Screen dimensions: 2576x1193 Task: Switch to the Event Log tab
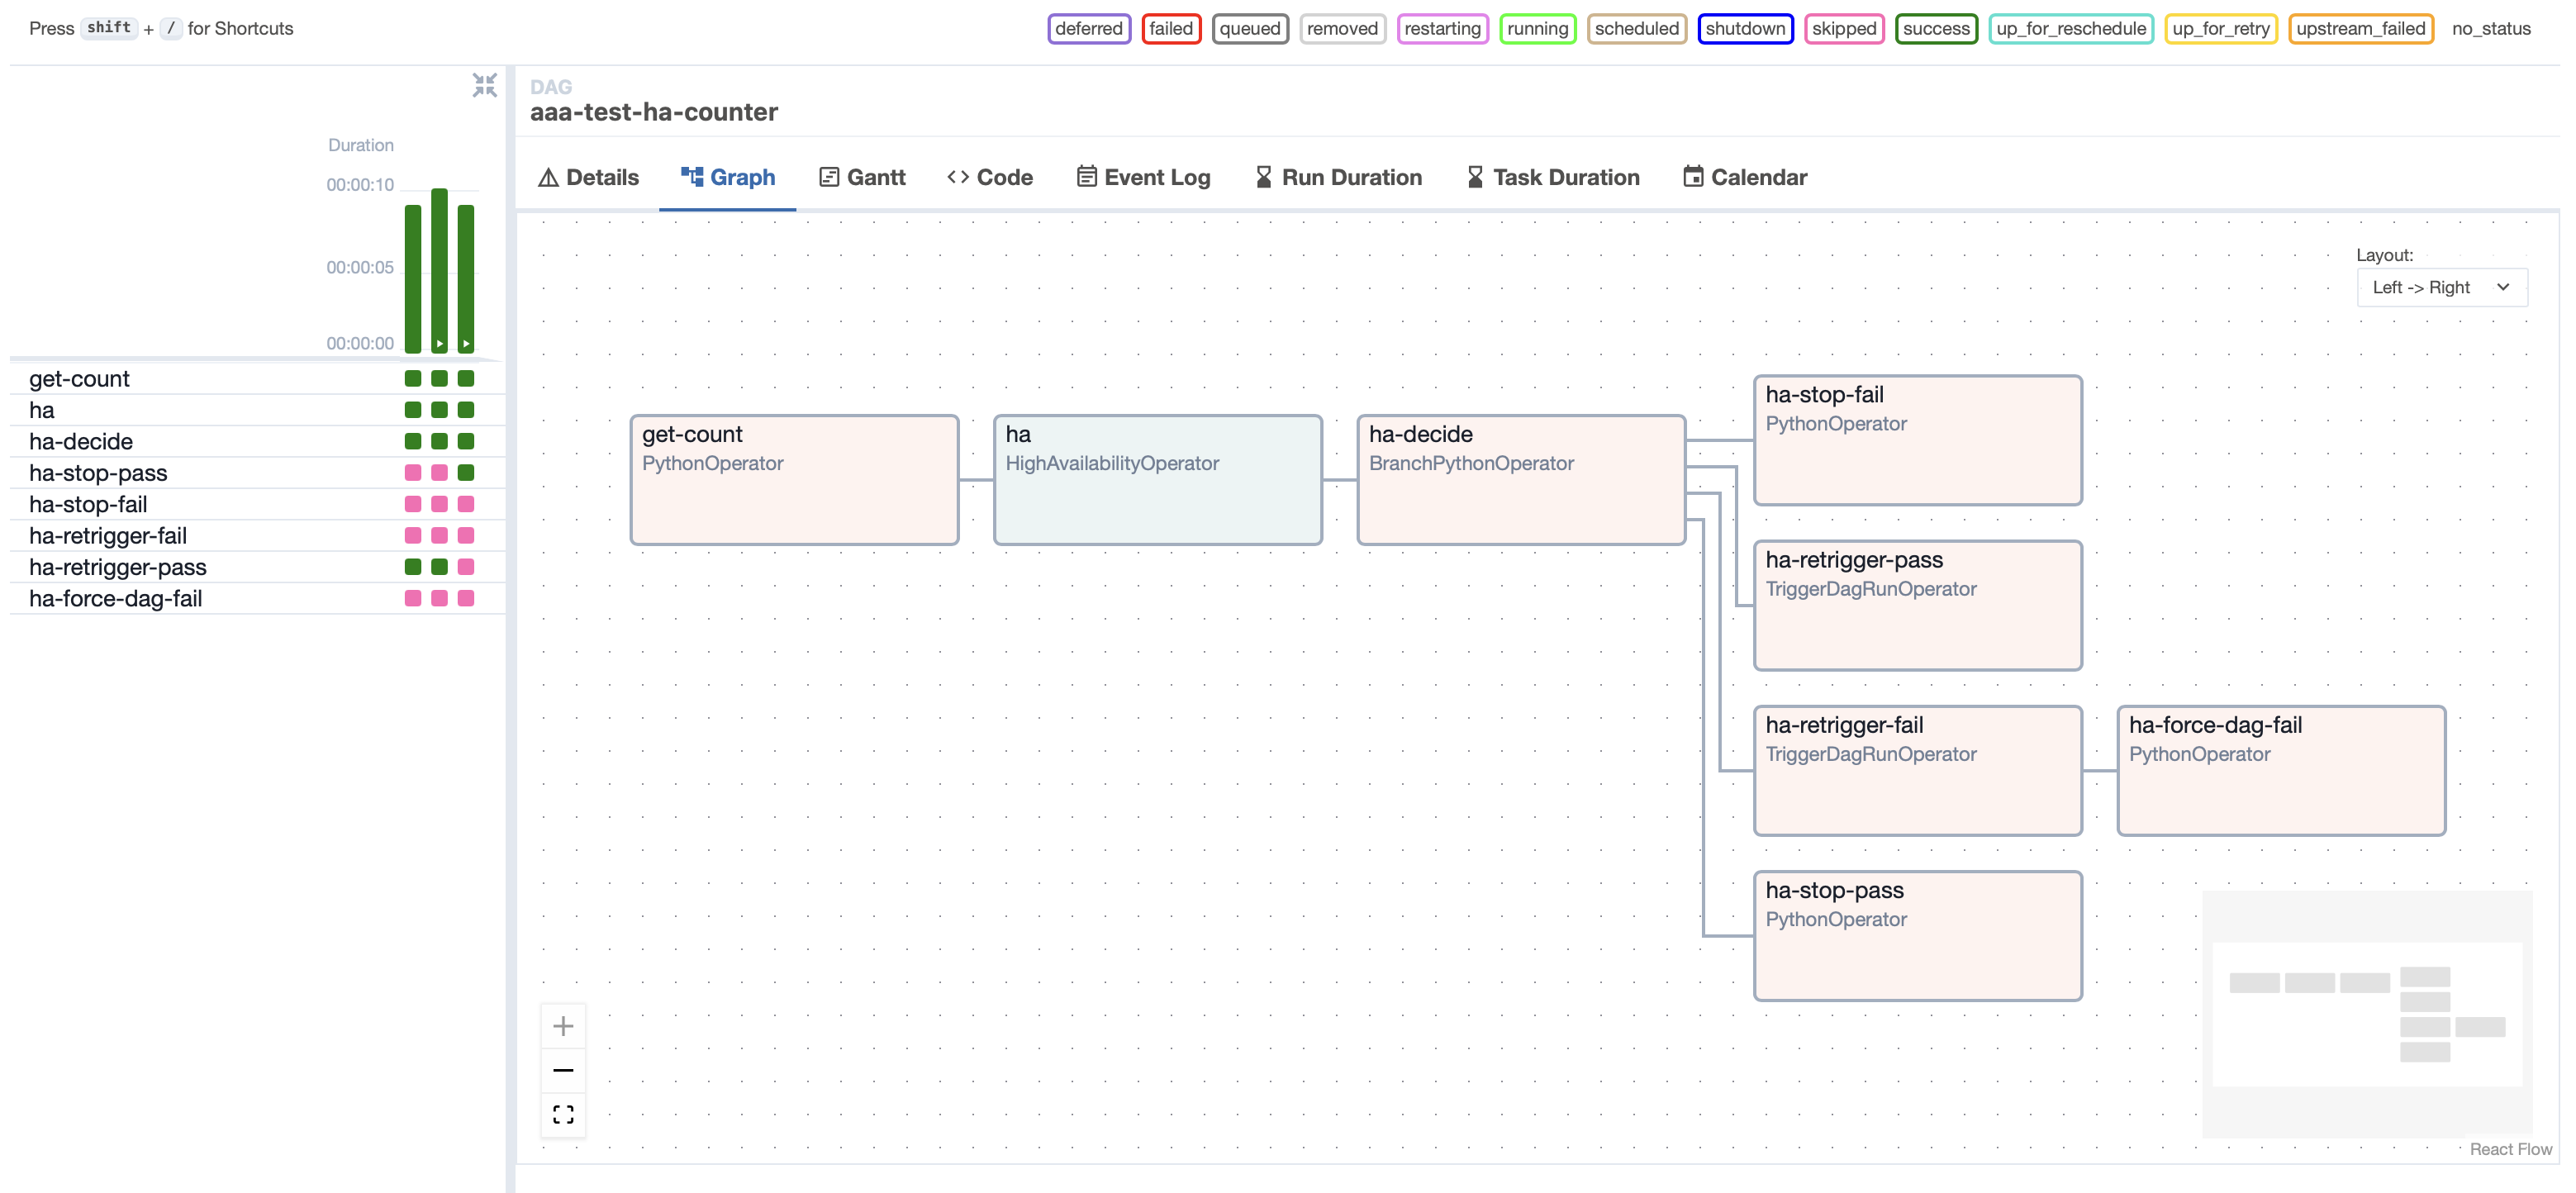[x=1143, y=177]
